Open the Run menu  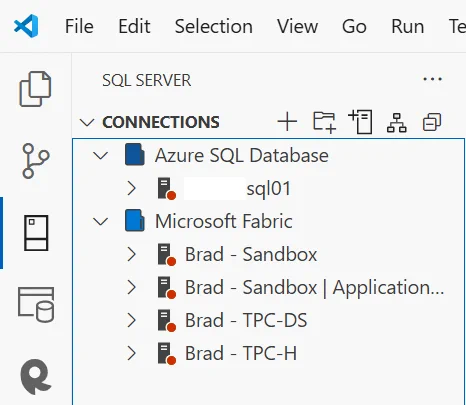(408, 26)
